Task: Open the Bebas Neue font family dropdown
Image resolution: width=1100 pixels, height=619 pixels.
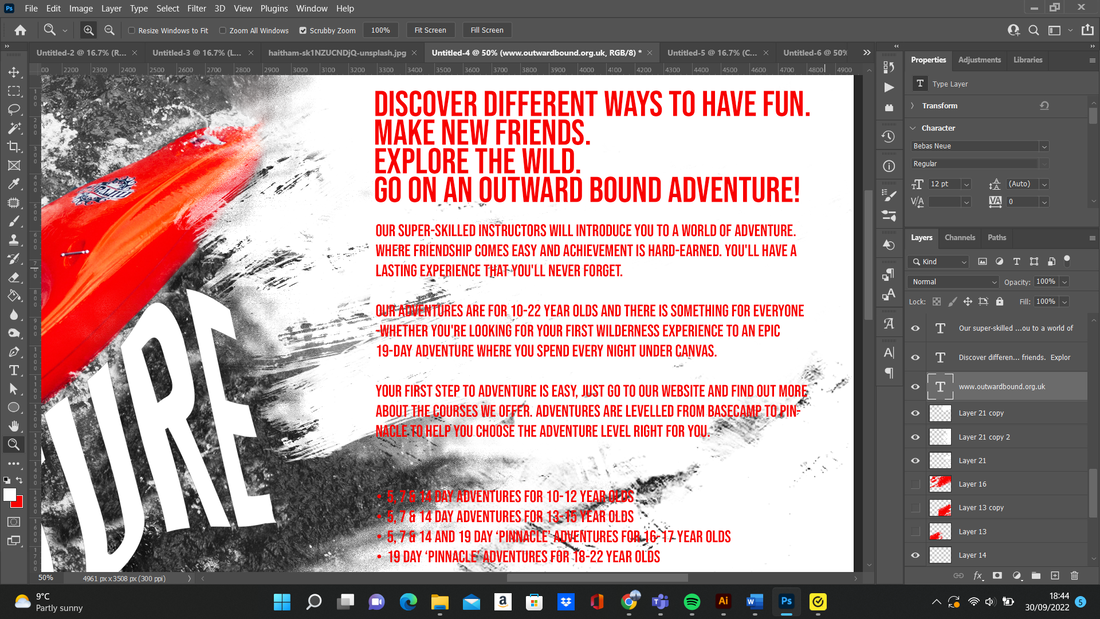Action: (x=1044, y=146)
